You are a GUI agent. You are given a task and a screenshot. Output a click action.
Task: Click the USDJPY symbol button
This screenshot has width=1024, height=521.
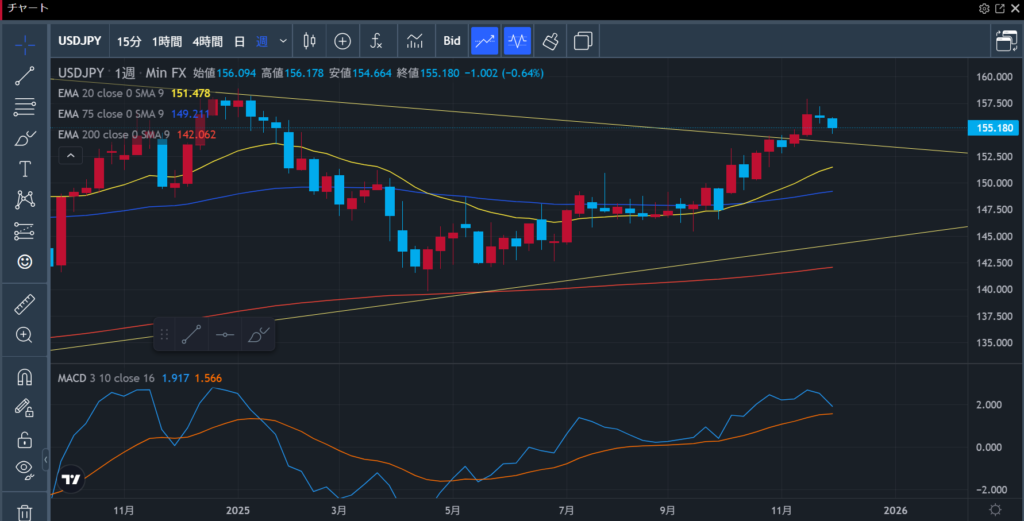pyautogui.click(x=81, y=41)
